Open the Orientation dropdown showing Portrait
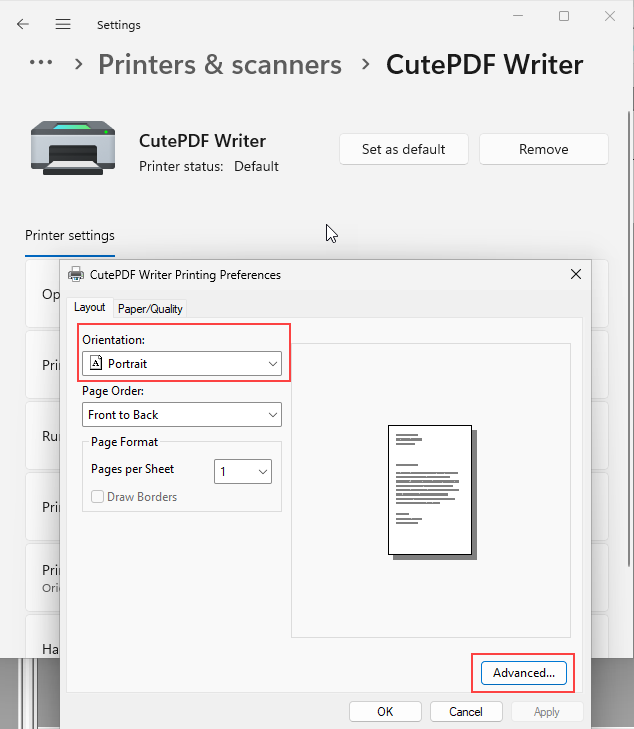The height and width of the screenshot is (729, 634). click(x=182, y=364)
